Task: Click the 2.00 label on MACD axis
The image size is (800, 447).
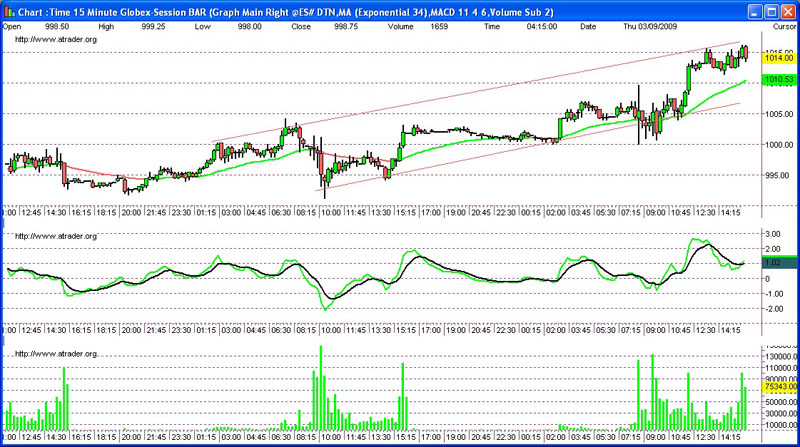Action: pos(773,249)
